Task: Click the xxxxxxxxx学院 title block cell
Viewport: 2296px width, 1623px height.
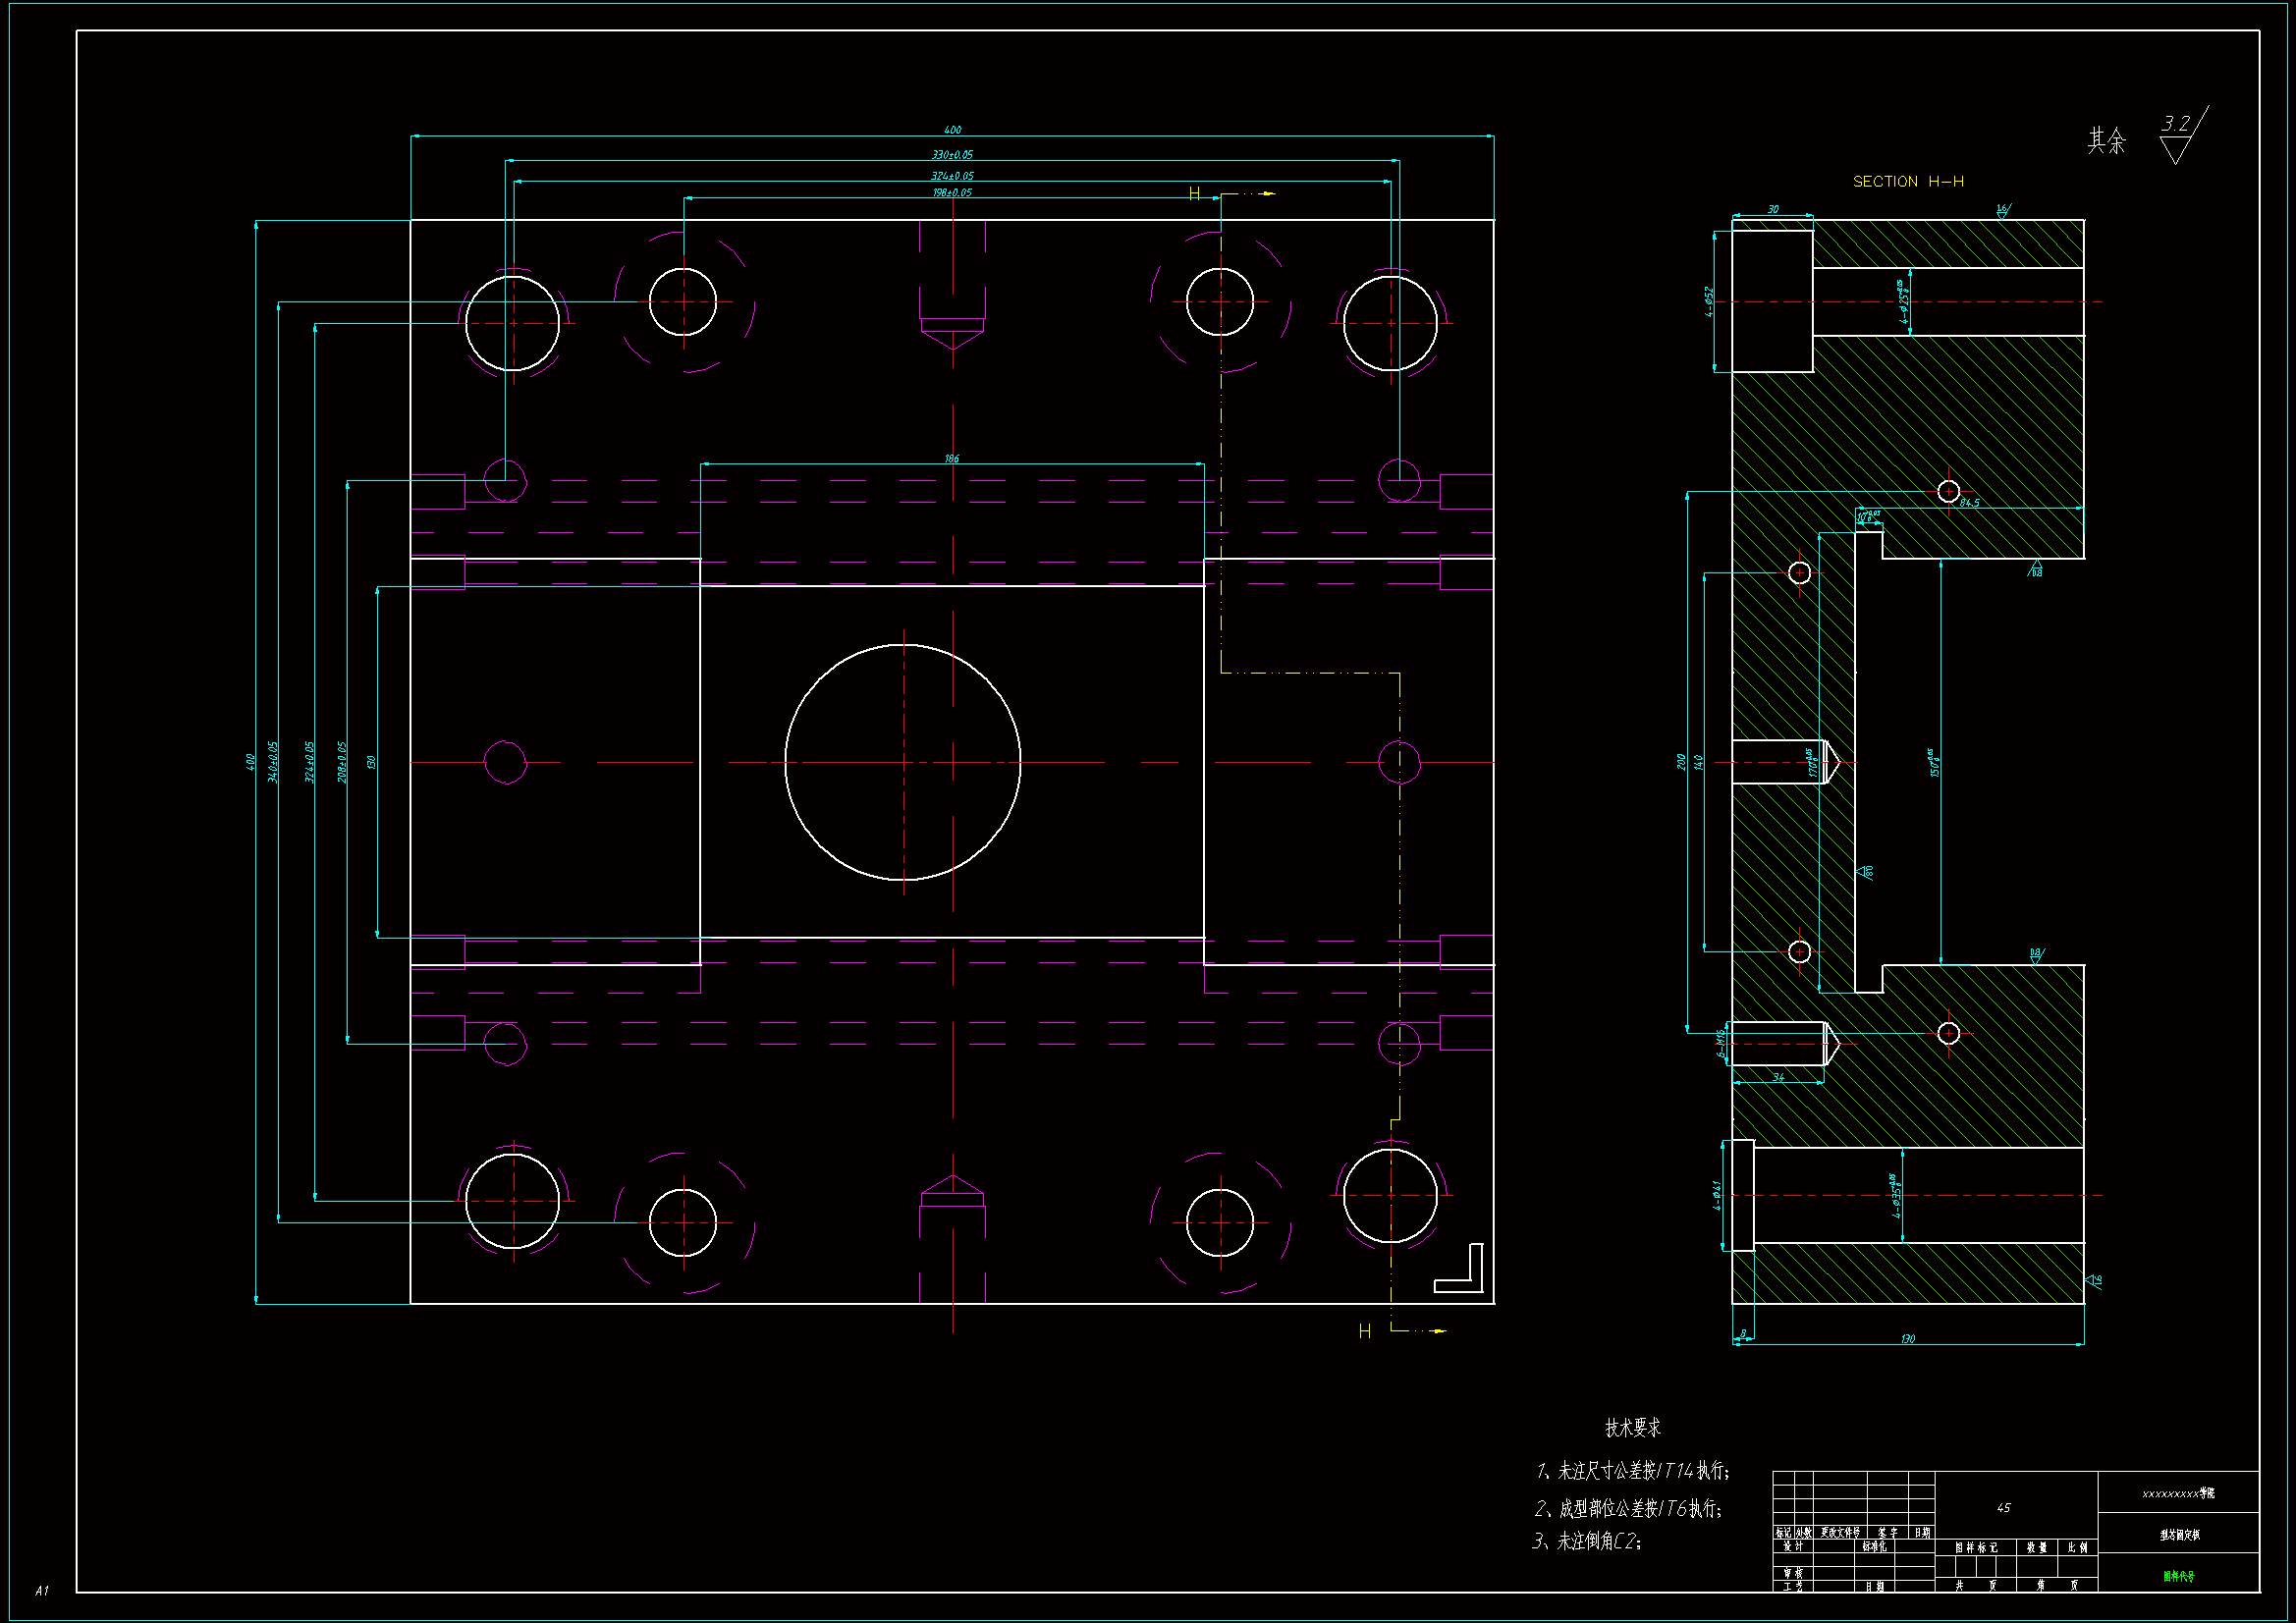Action: coord(2178,1493)
